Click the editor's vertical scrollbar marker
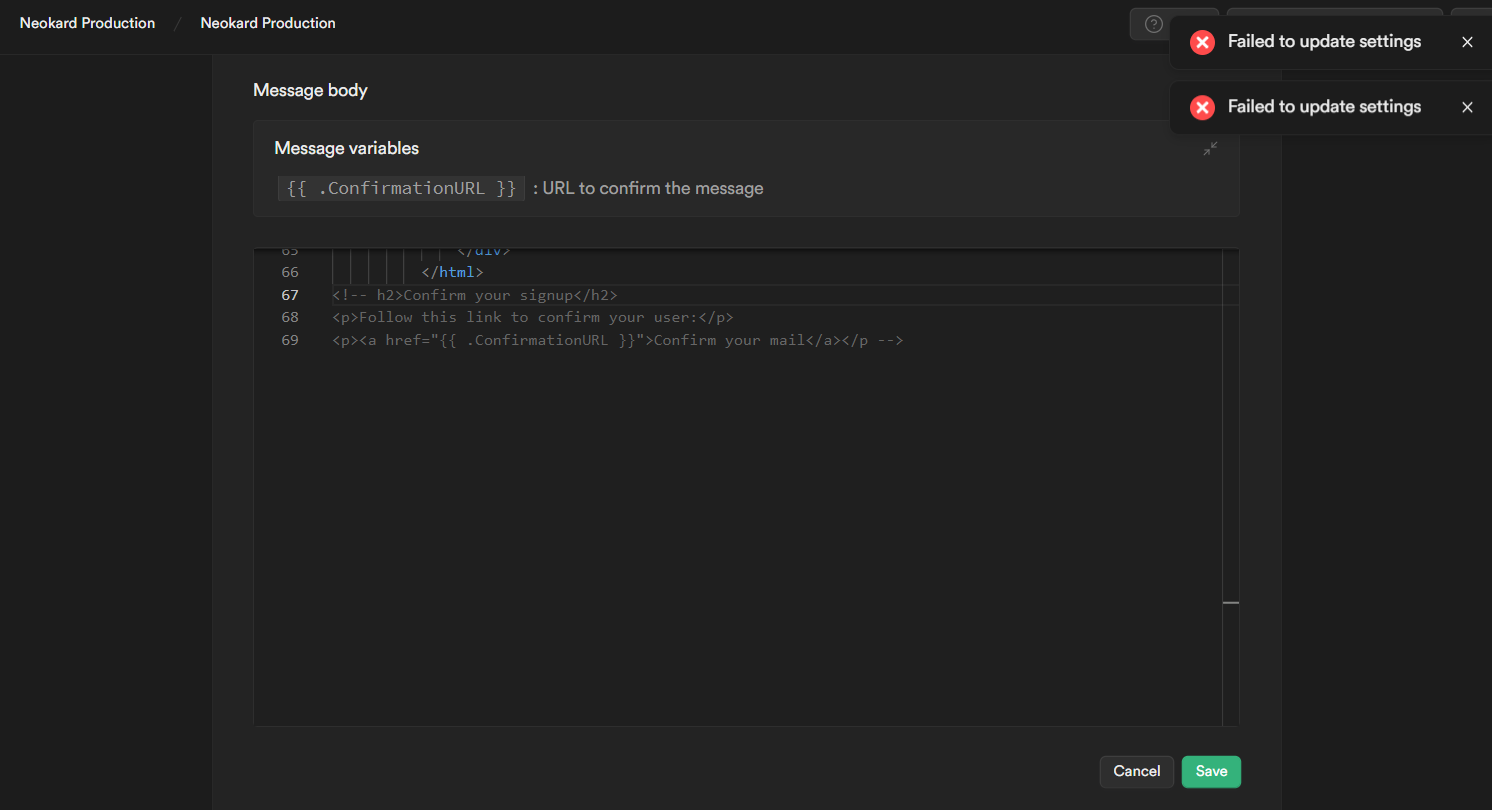The width and height of the screenshot is (1492, 810). pos(1230,603)
